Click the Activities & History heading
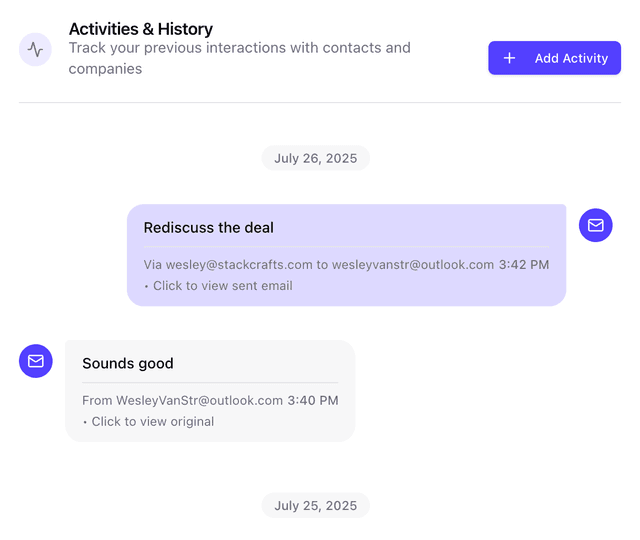 [141, 29]
